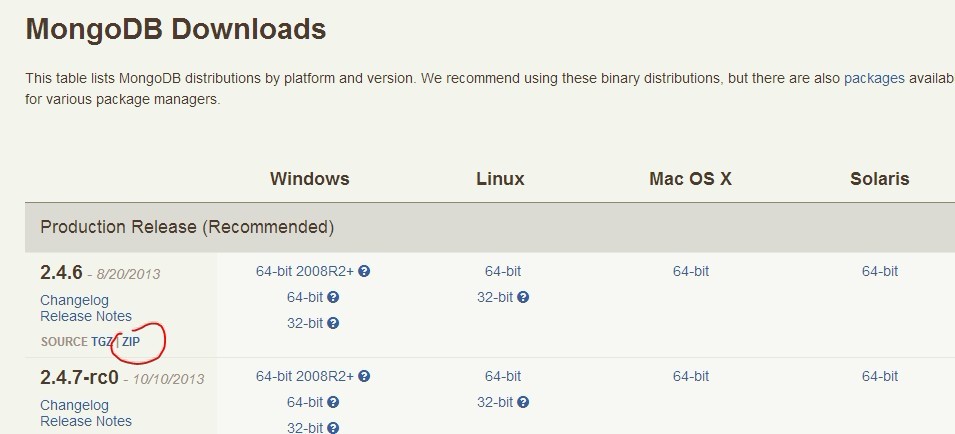The image size is (955, 434).
Task: Open the 2.4.7-rc0 Changelog
Action: coord(74,405)
